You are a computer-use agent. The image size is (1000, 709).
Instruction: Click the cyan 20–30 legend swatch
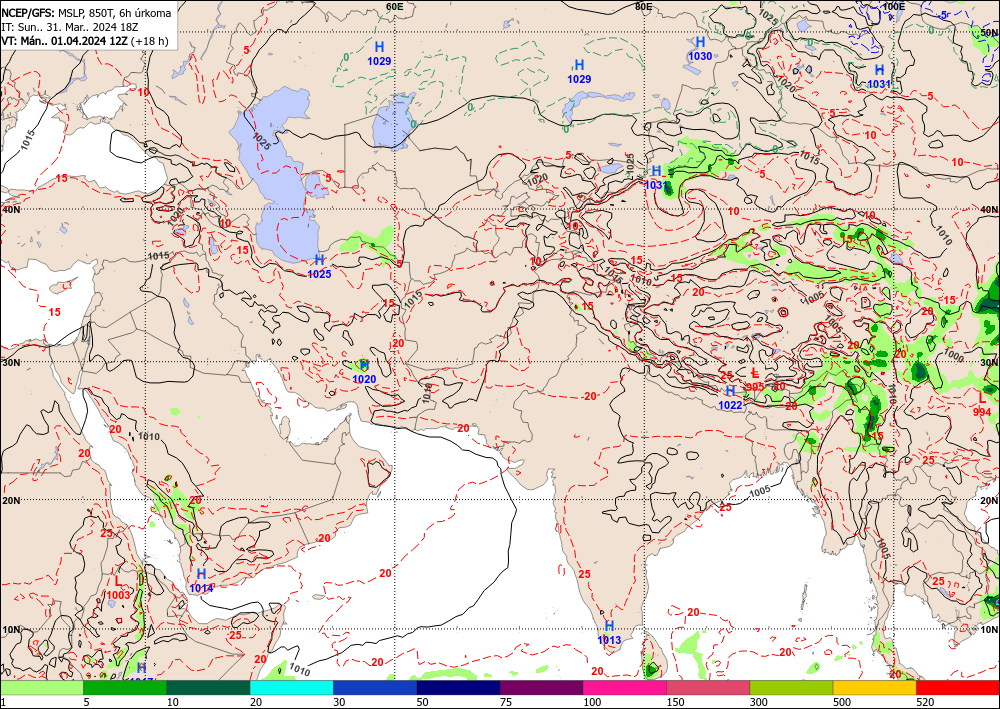pyautogui.click(x=291, y=687)
